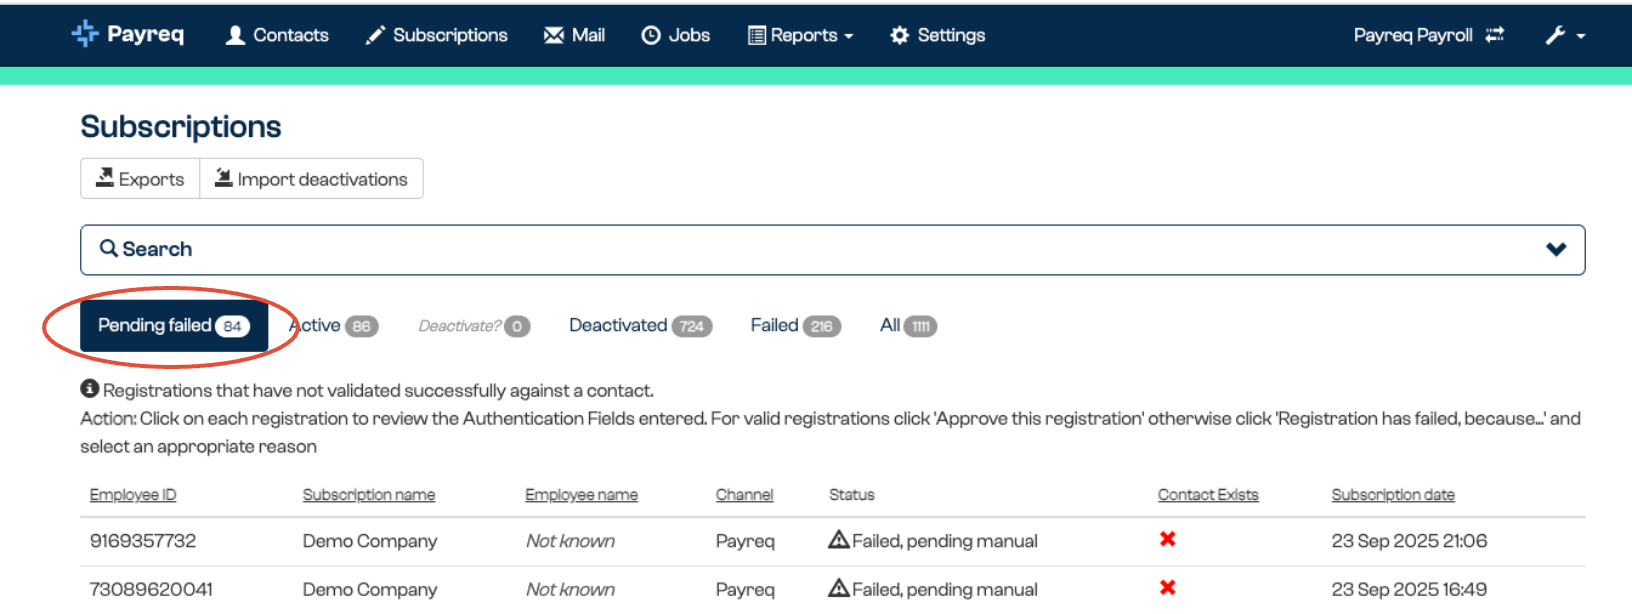
Task: Switch to the Active tab
Action: tap(334, 326)
